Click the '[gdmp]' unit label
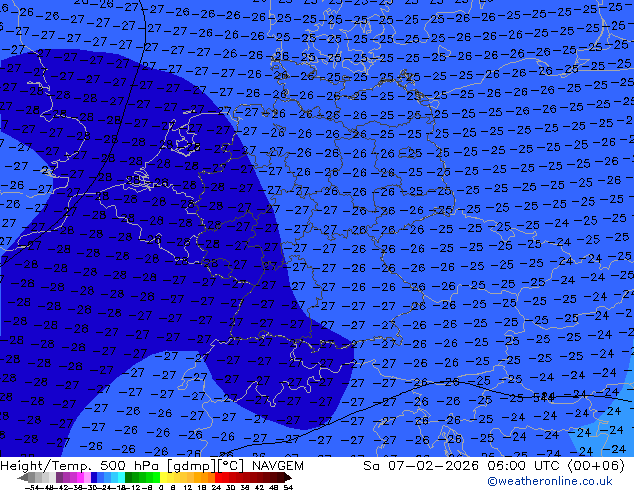This screenshot has height=490, width=634. pyautogui.click(x=192, y=466)
